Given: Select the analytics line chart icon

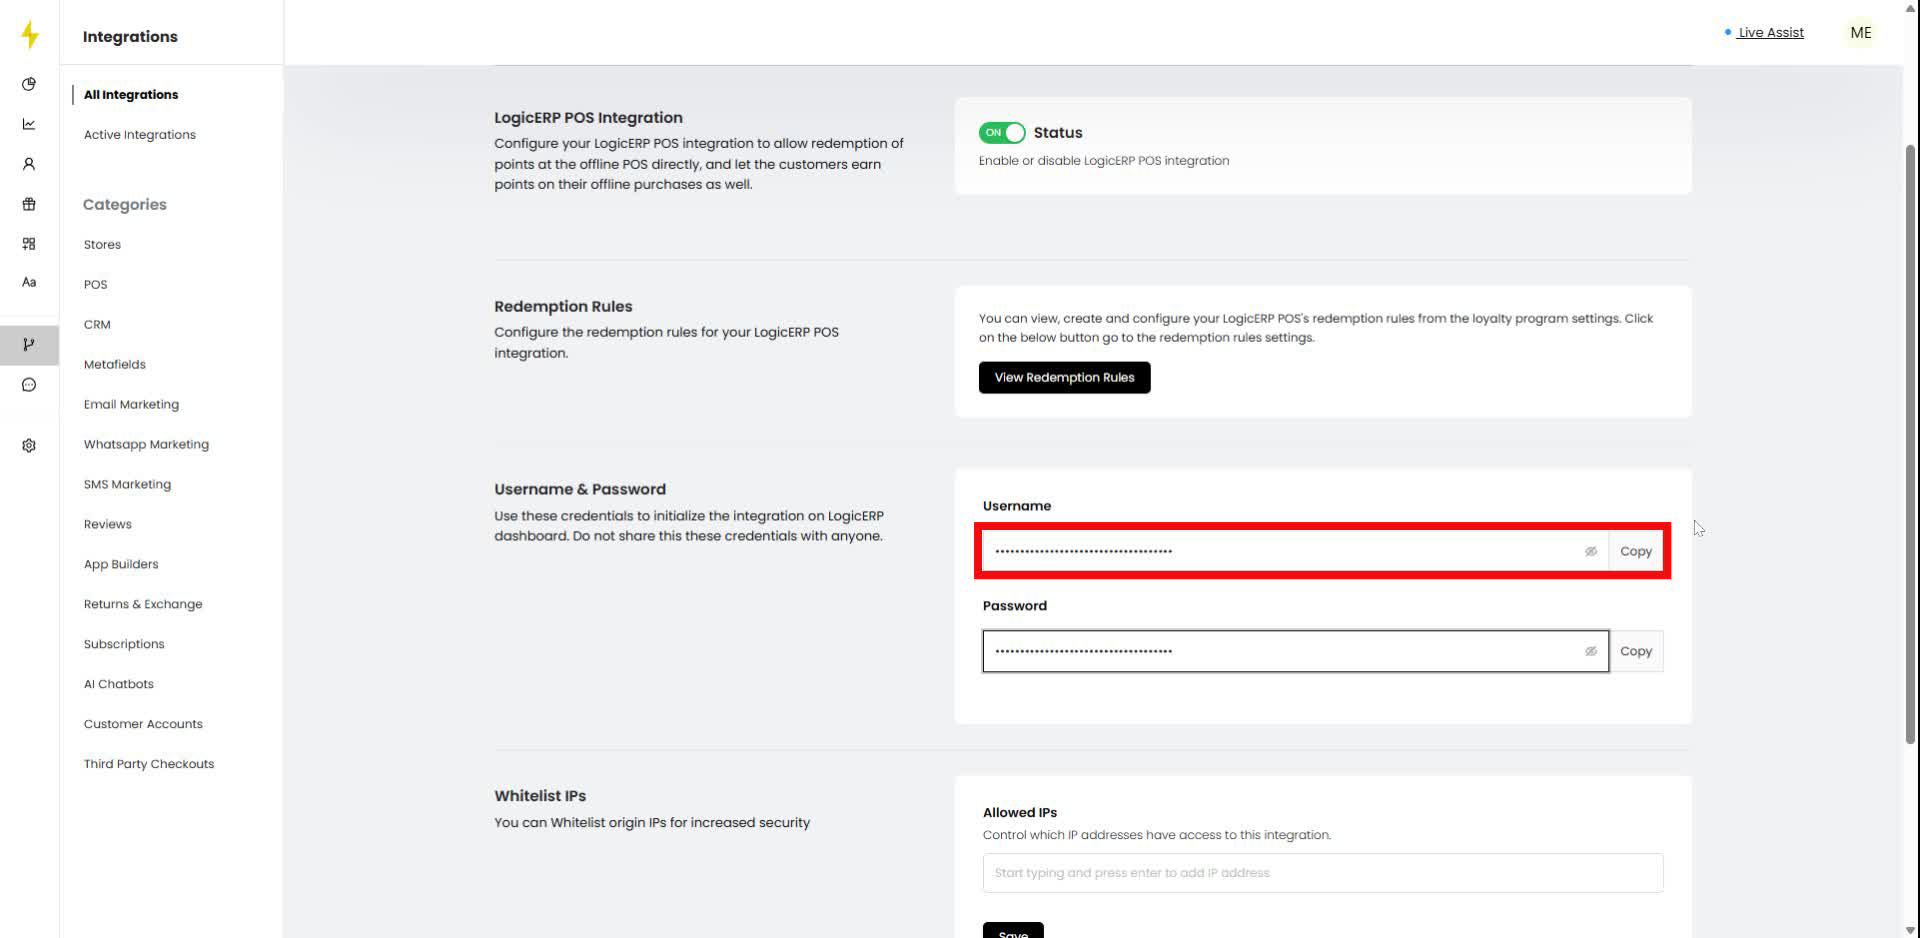Looking at the screenshot, I should 29,124.
